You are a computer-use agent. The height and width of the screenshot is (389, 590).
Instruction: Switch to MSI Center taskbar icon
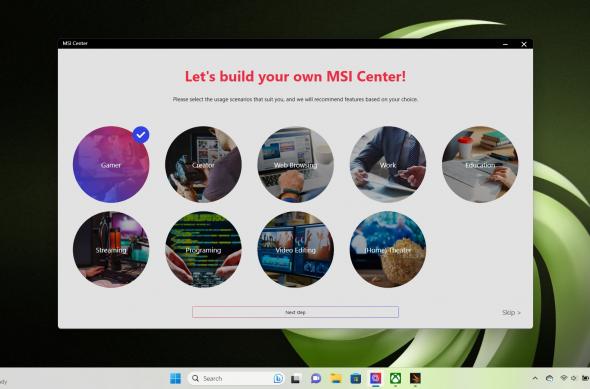click(376, 378)
